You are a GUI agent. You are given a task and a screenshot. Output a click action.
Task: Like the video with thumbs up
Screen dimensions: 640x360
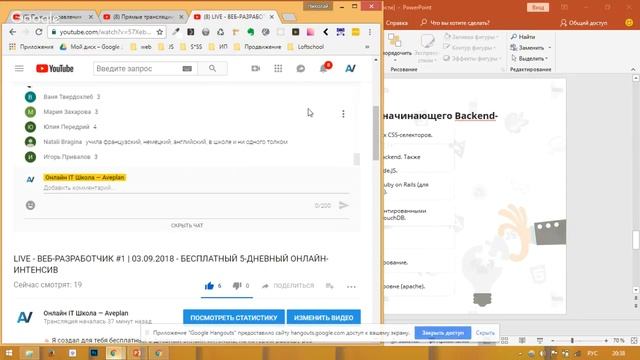click(x=209, y=286)
